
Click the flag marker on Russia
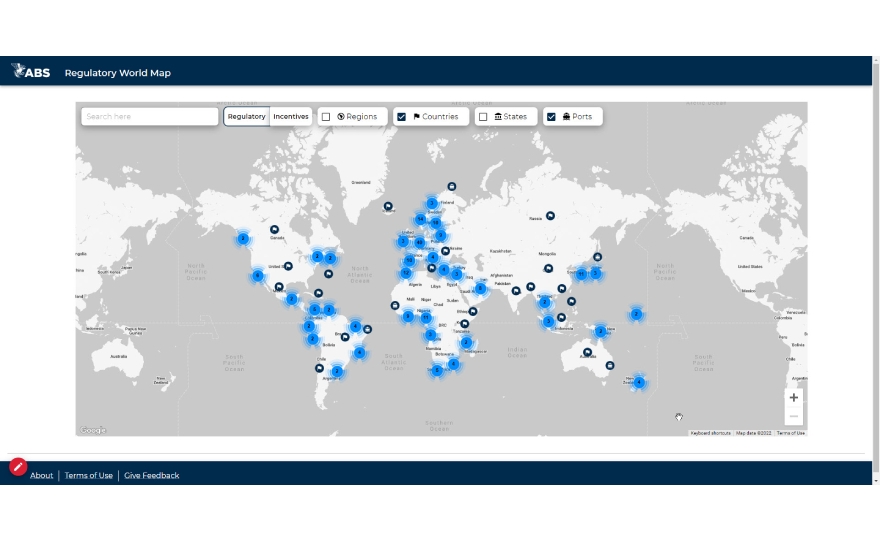point(550,216)
